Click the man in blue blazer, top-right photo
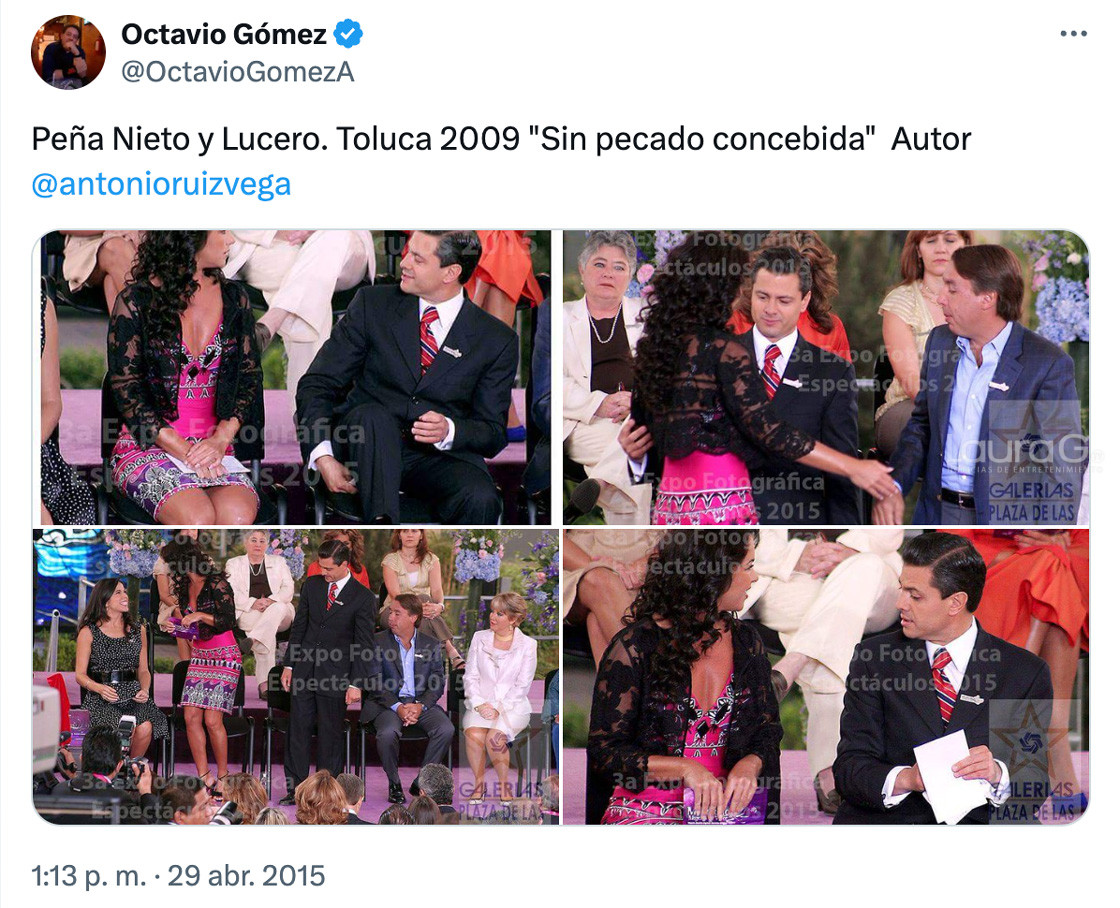The image size is (1120, 908). (986, 386)
